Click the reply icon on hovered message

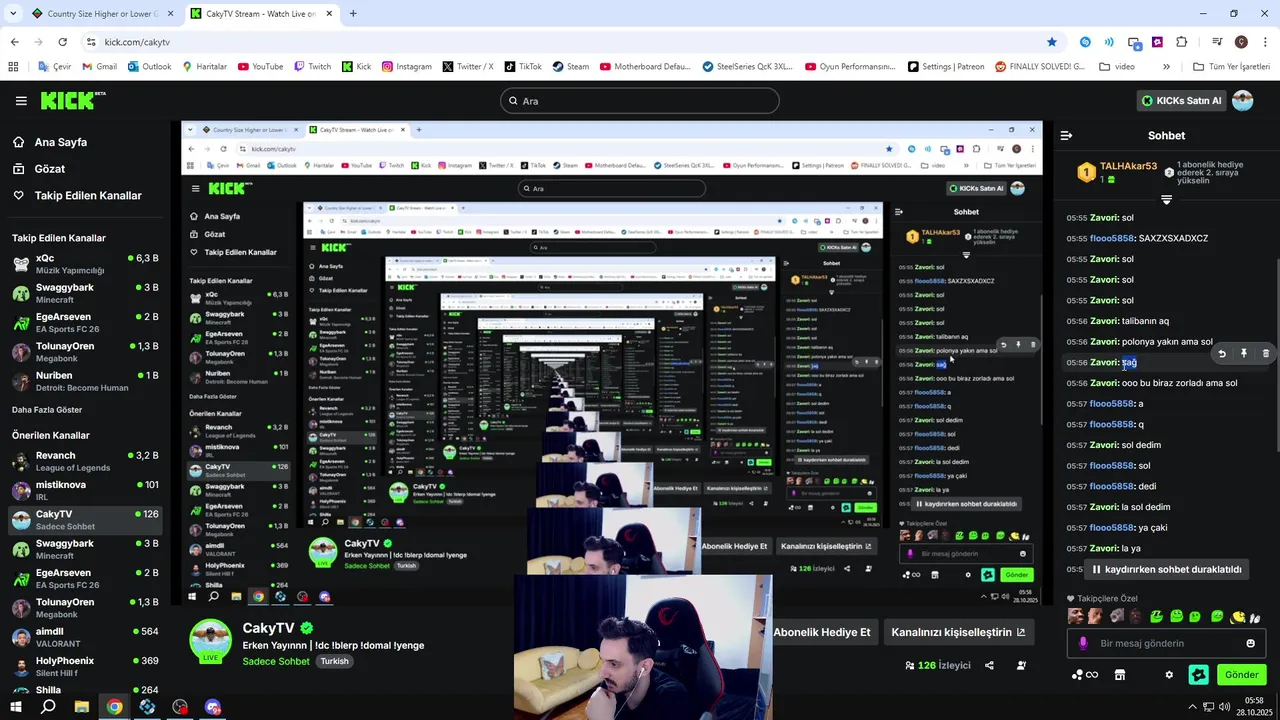click(x=1221, y=353)
